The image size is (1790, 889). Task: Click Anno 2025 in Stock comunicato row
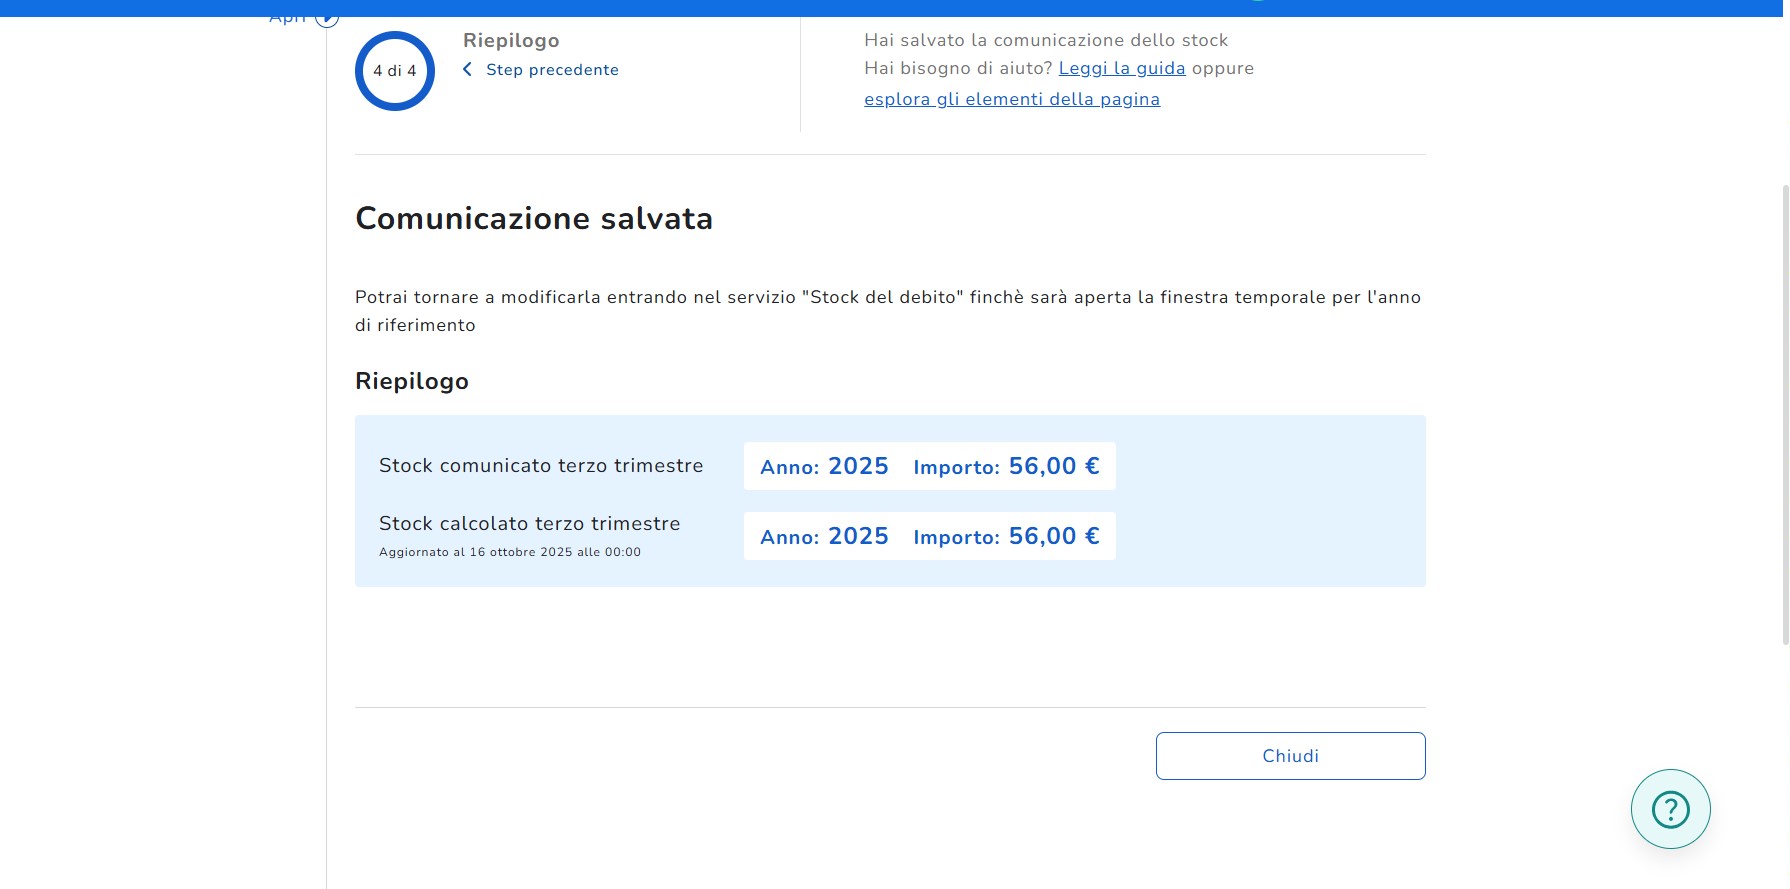824,467
